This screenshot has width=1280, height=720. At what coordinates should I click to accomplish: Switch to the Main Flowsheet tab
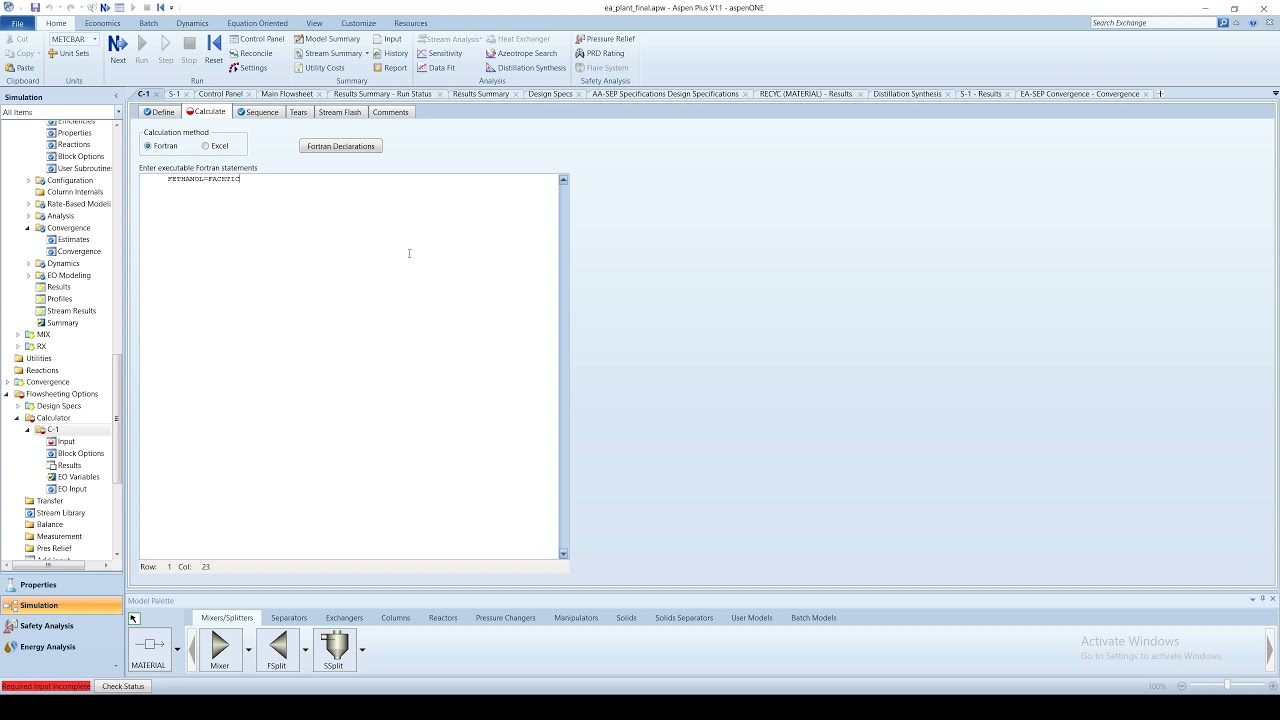[287, 94]
